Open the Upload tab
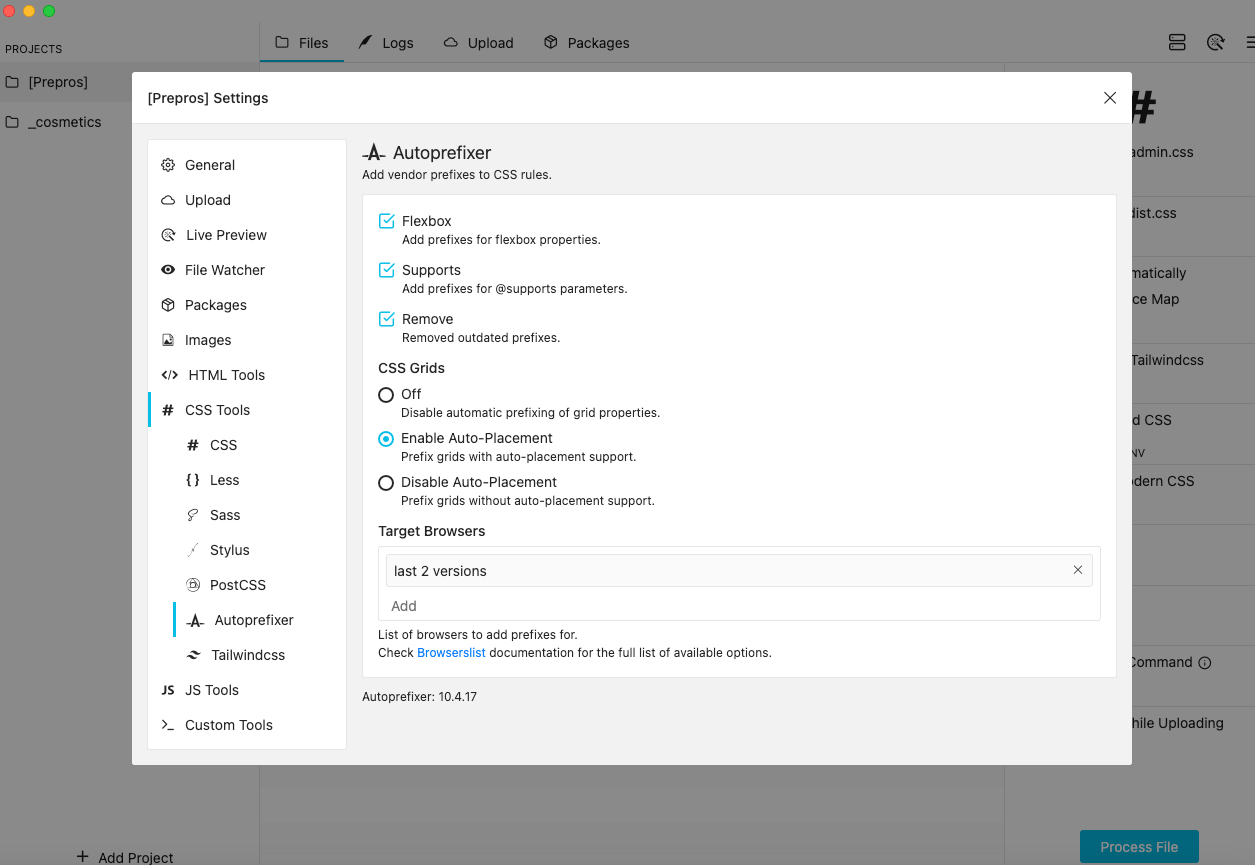The image size is (1255, 865). click(478, 42)
